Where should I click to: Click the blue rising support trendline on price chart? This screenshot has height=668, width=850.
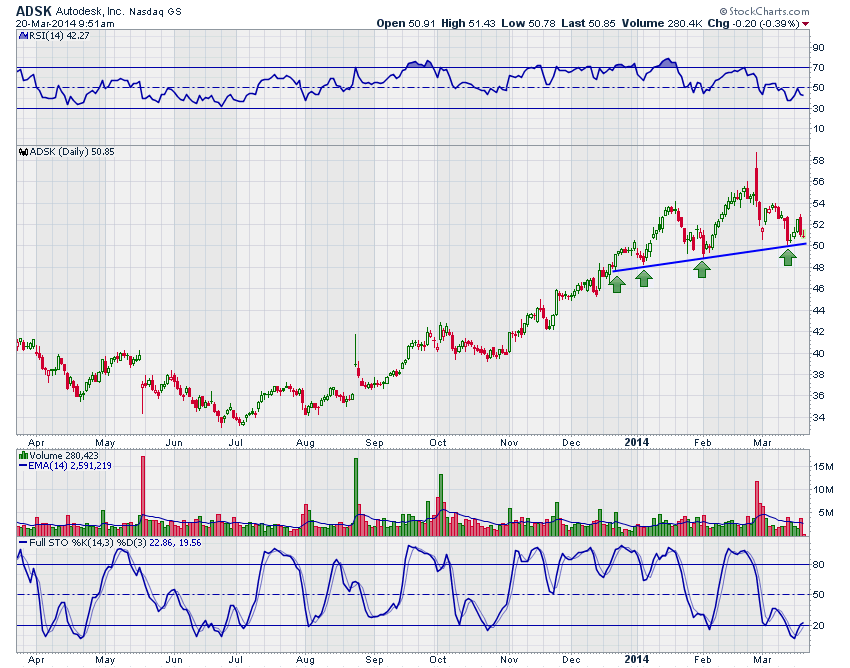(x=710, y=258)
